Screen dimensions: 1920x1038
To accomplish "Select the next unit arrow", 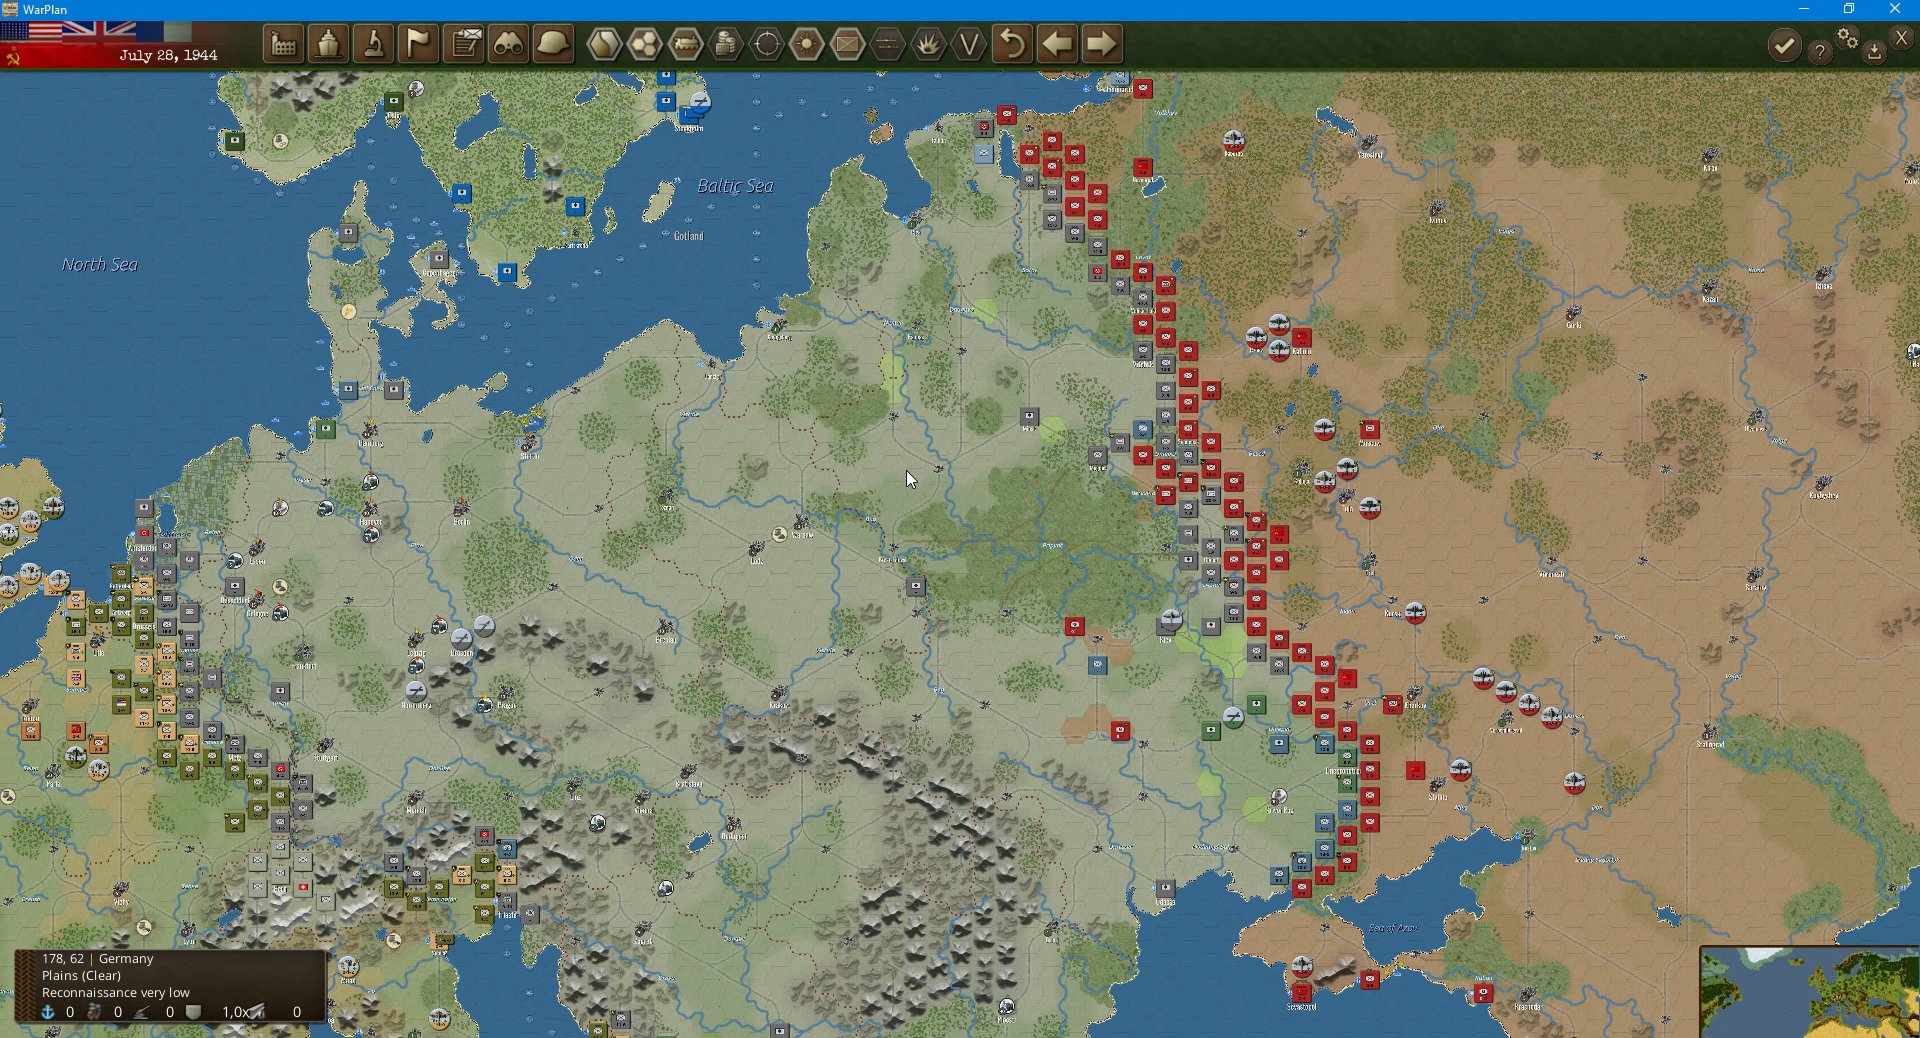I will tap(1101, 45).
